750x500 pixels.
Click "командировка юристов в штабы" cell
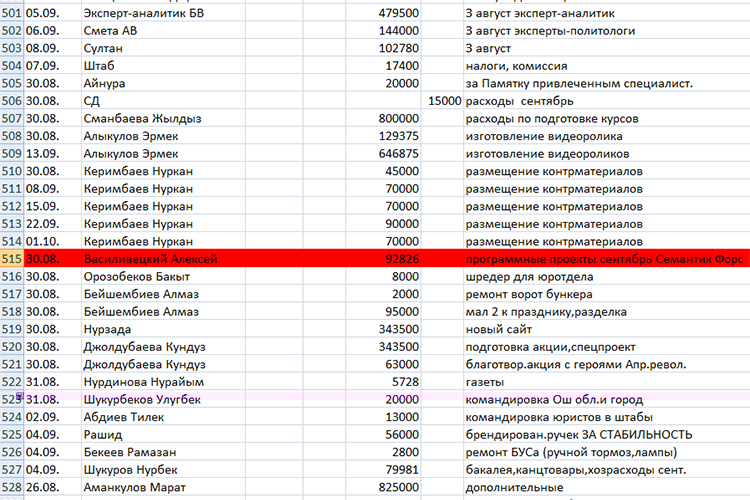point(560,417)
